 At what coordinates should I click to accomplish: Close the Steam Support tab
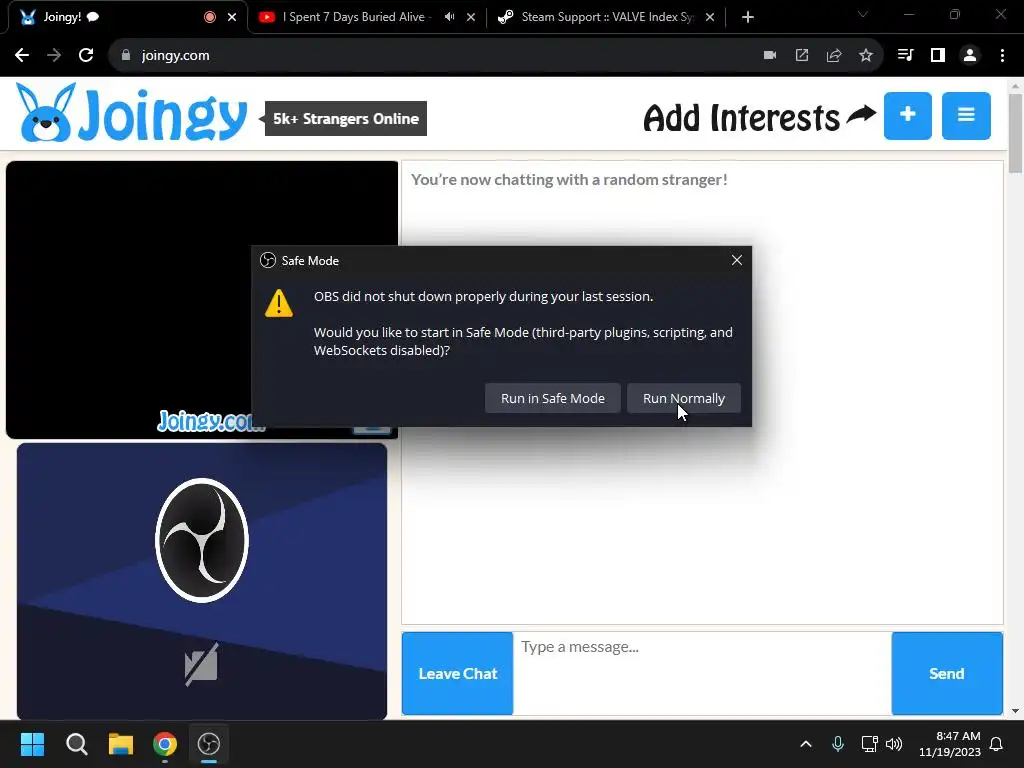710,17
